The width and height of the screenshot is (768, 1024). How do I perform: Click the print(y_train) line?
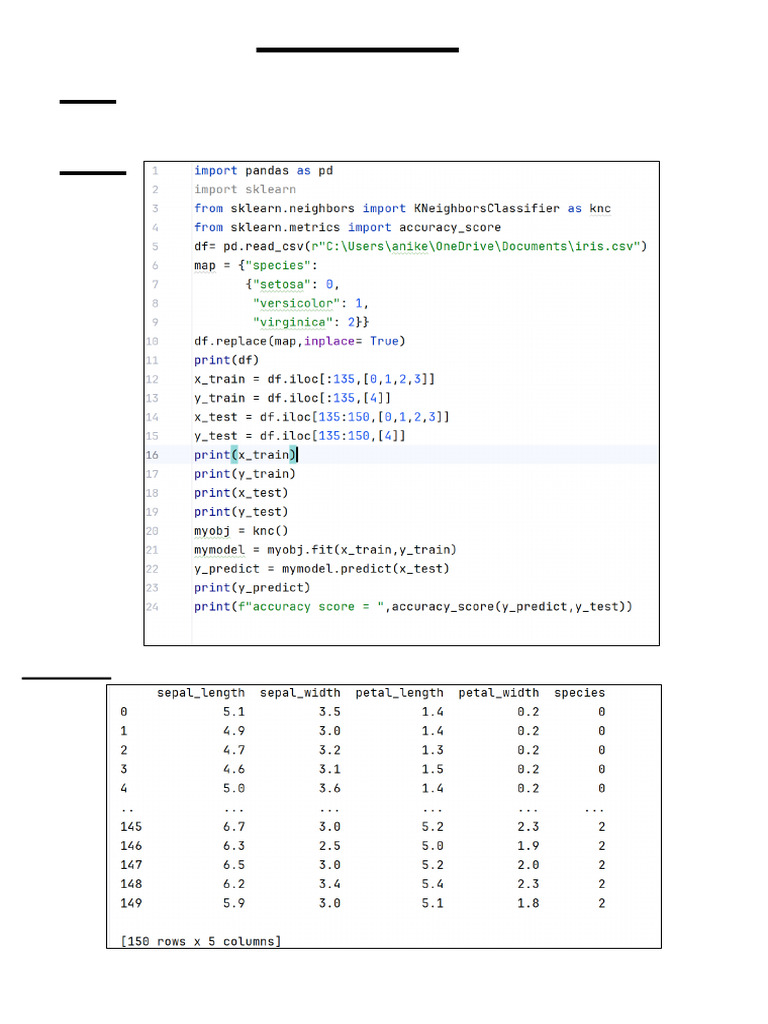point(245,473)
